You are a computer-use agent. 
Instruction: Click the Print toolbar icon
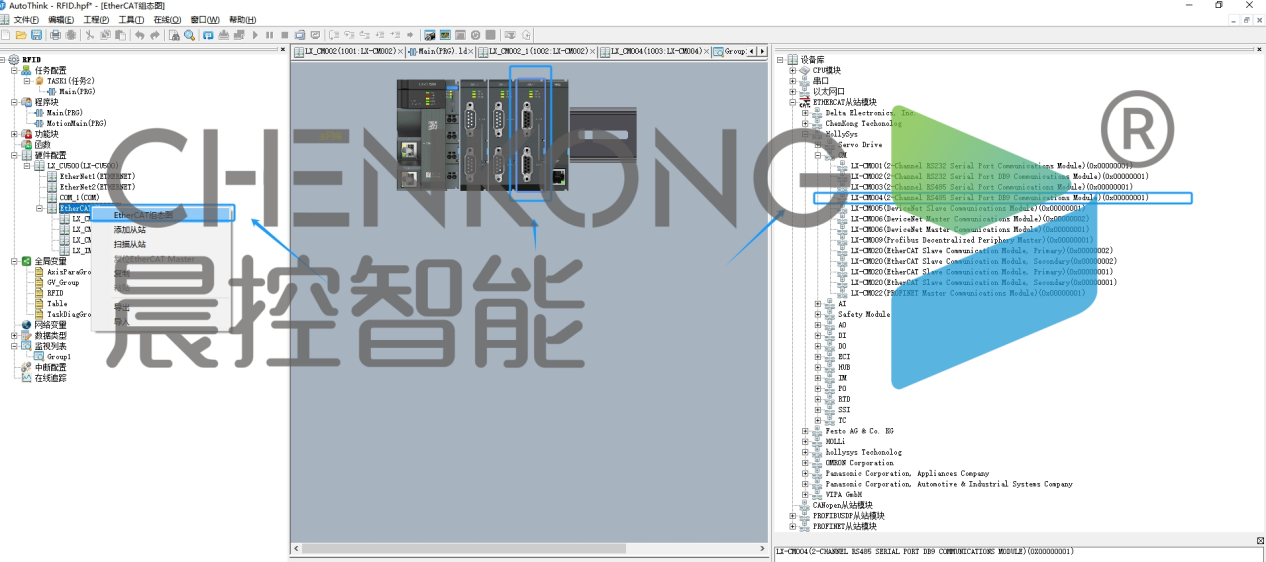click(x=56, y=35)
